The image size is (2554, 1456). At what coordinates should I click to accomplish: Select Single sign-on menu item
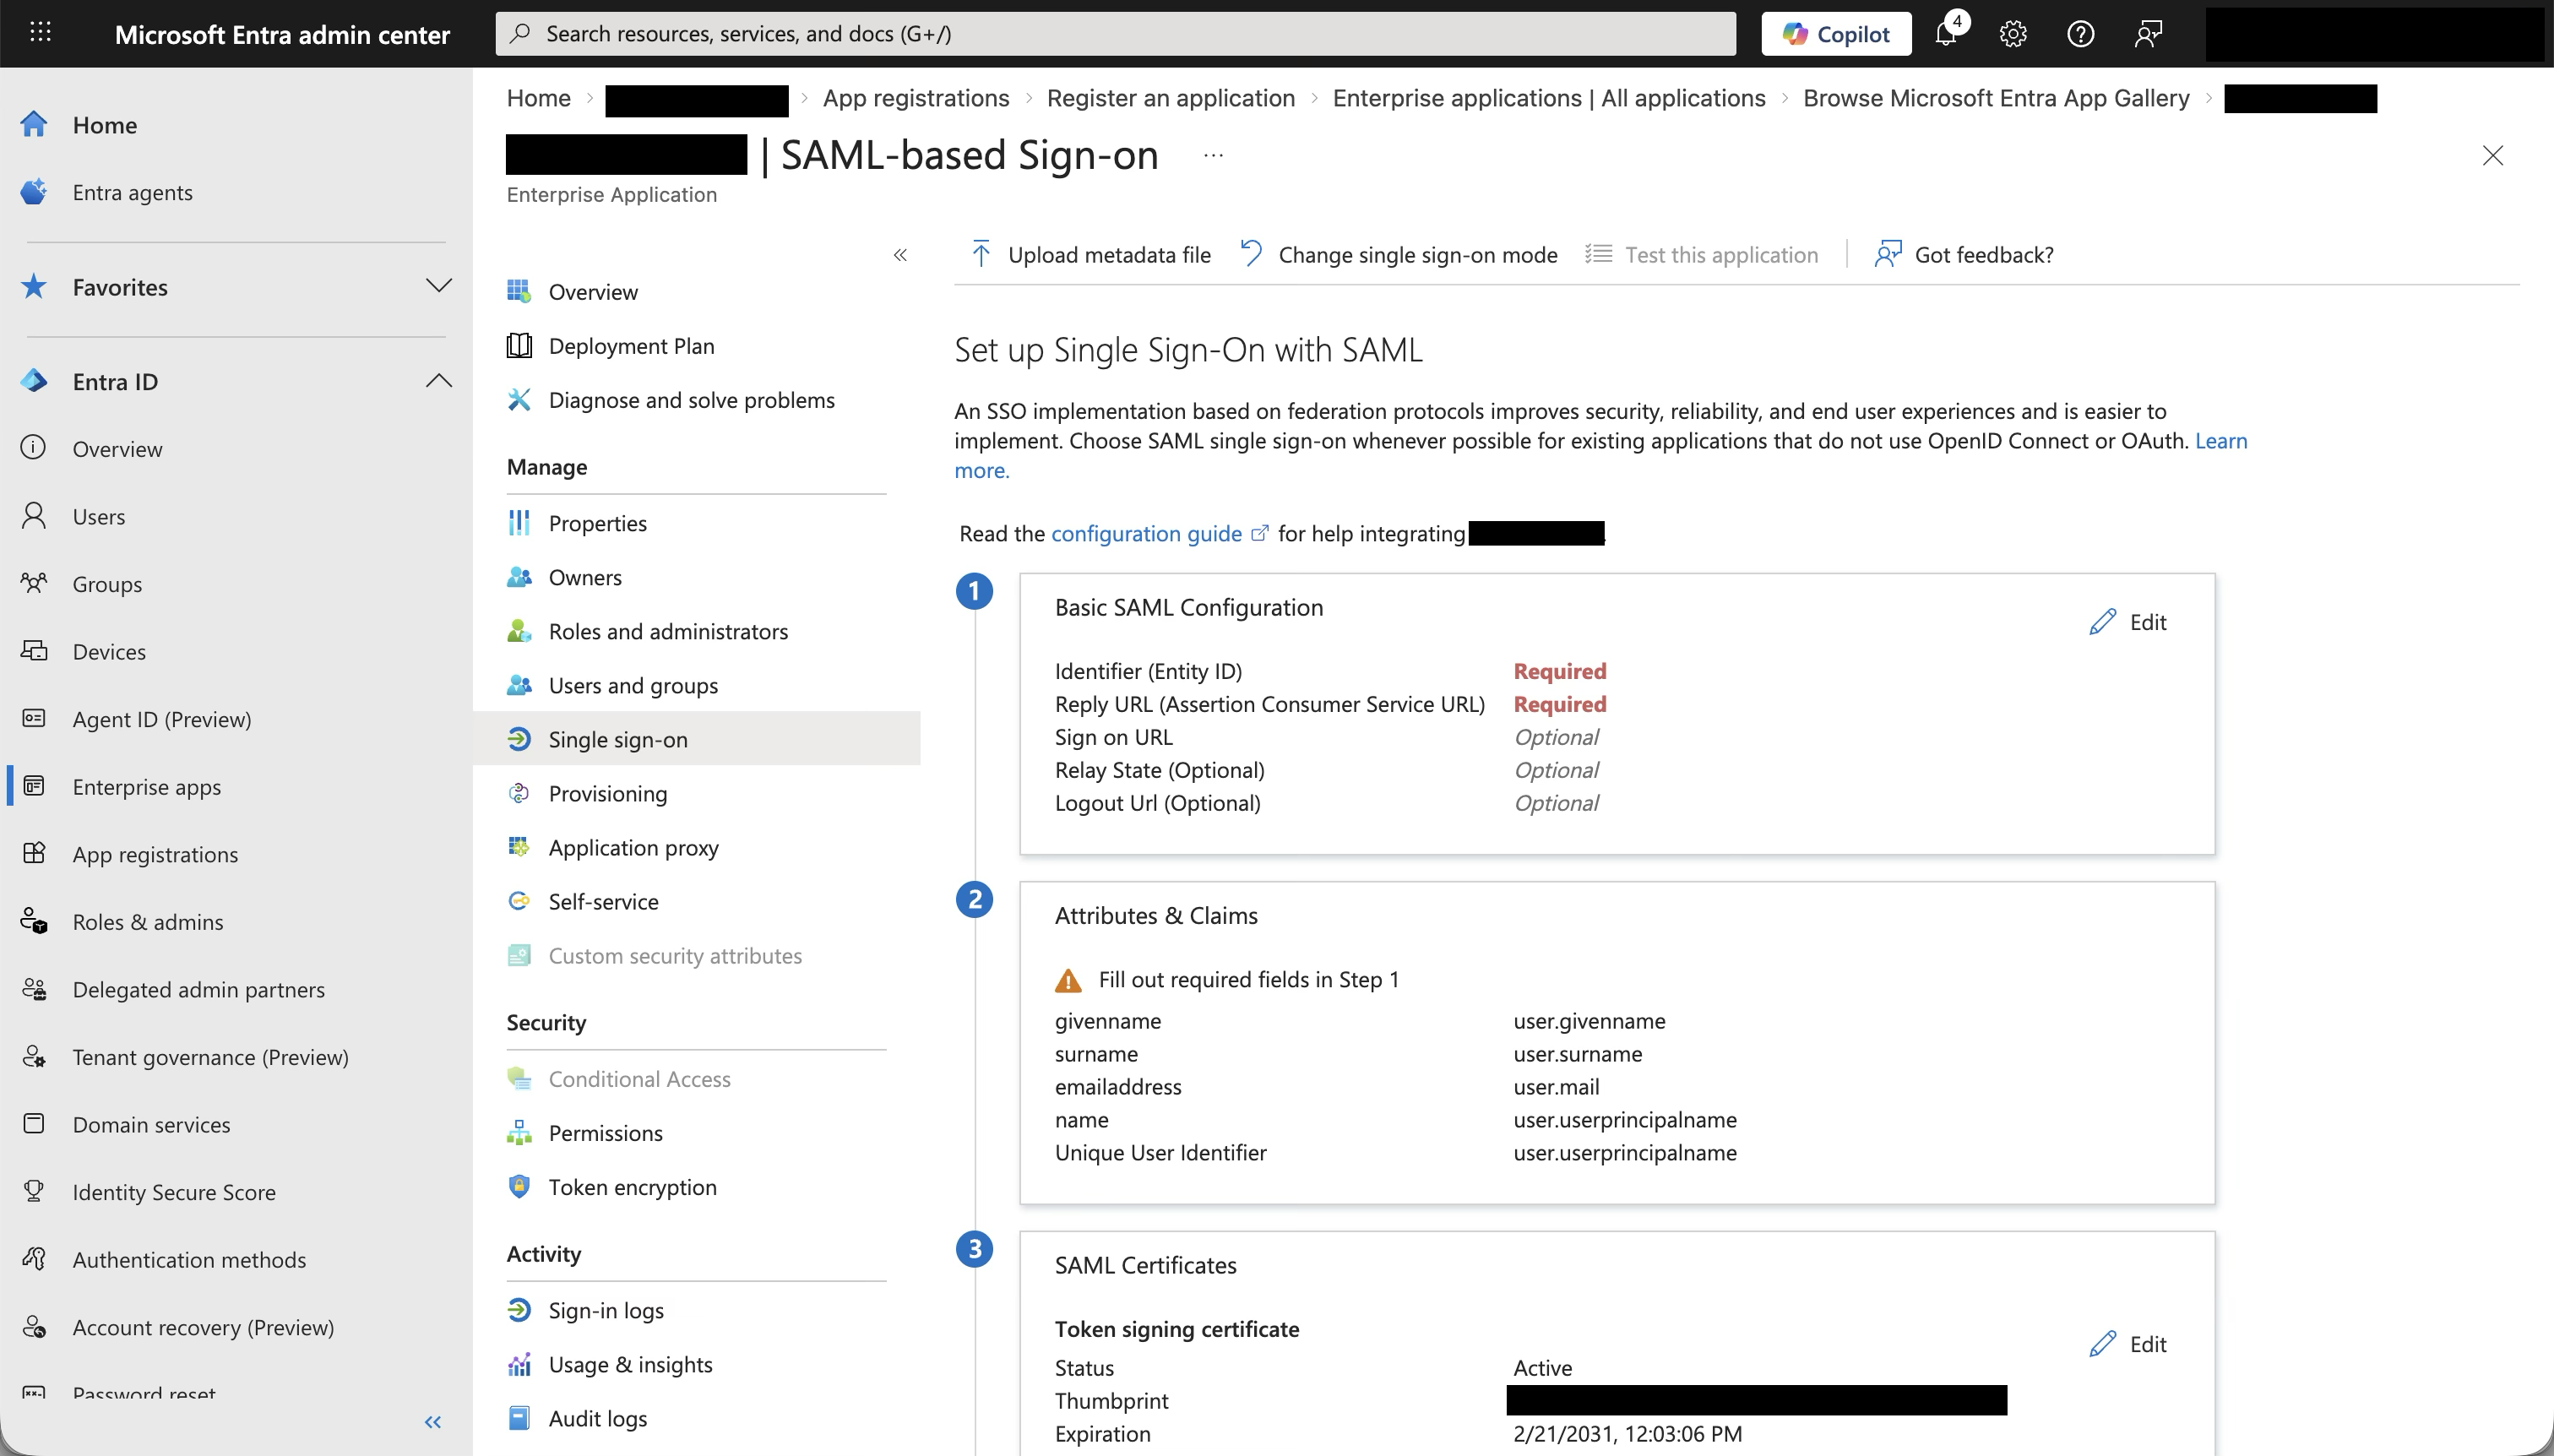coord(697,739)
